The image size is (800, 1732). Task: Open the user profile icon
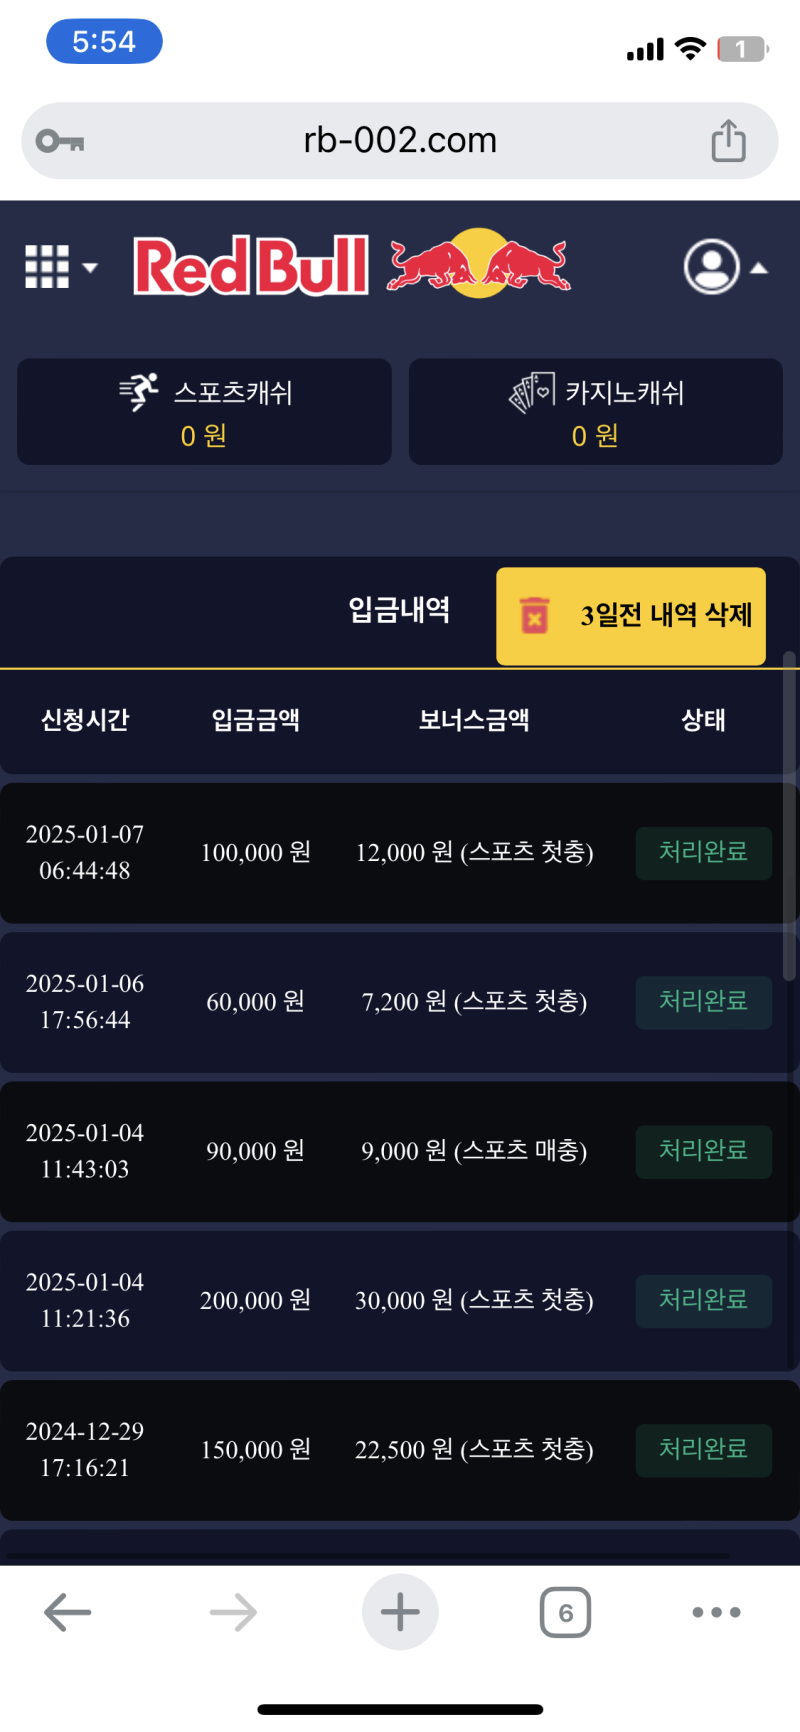coord(711,267)
